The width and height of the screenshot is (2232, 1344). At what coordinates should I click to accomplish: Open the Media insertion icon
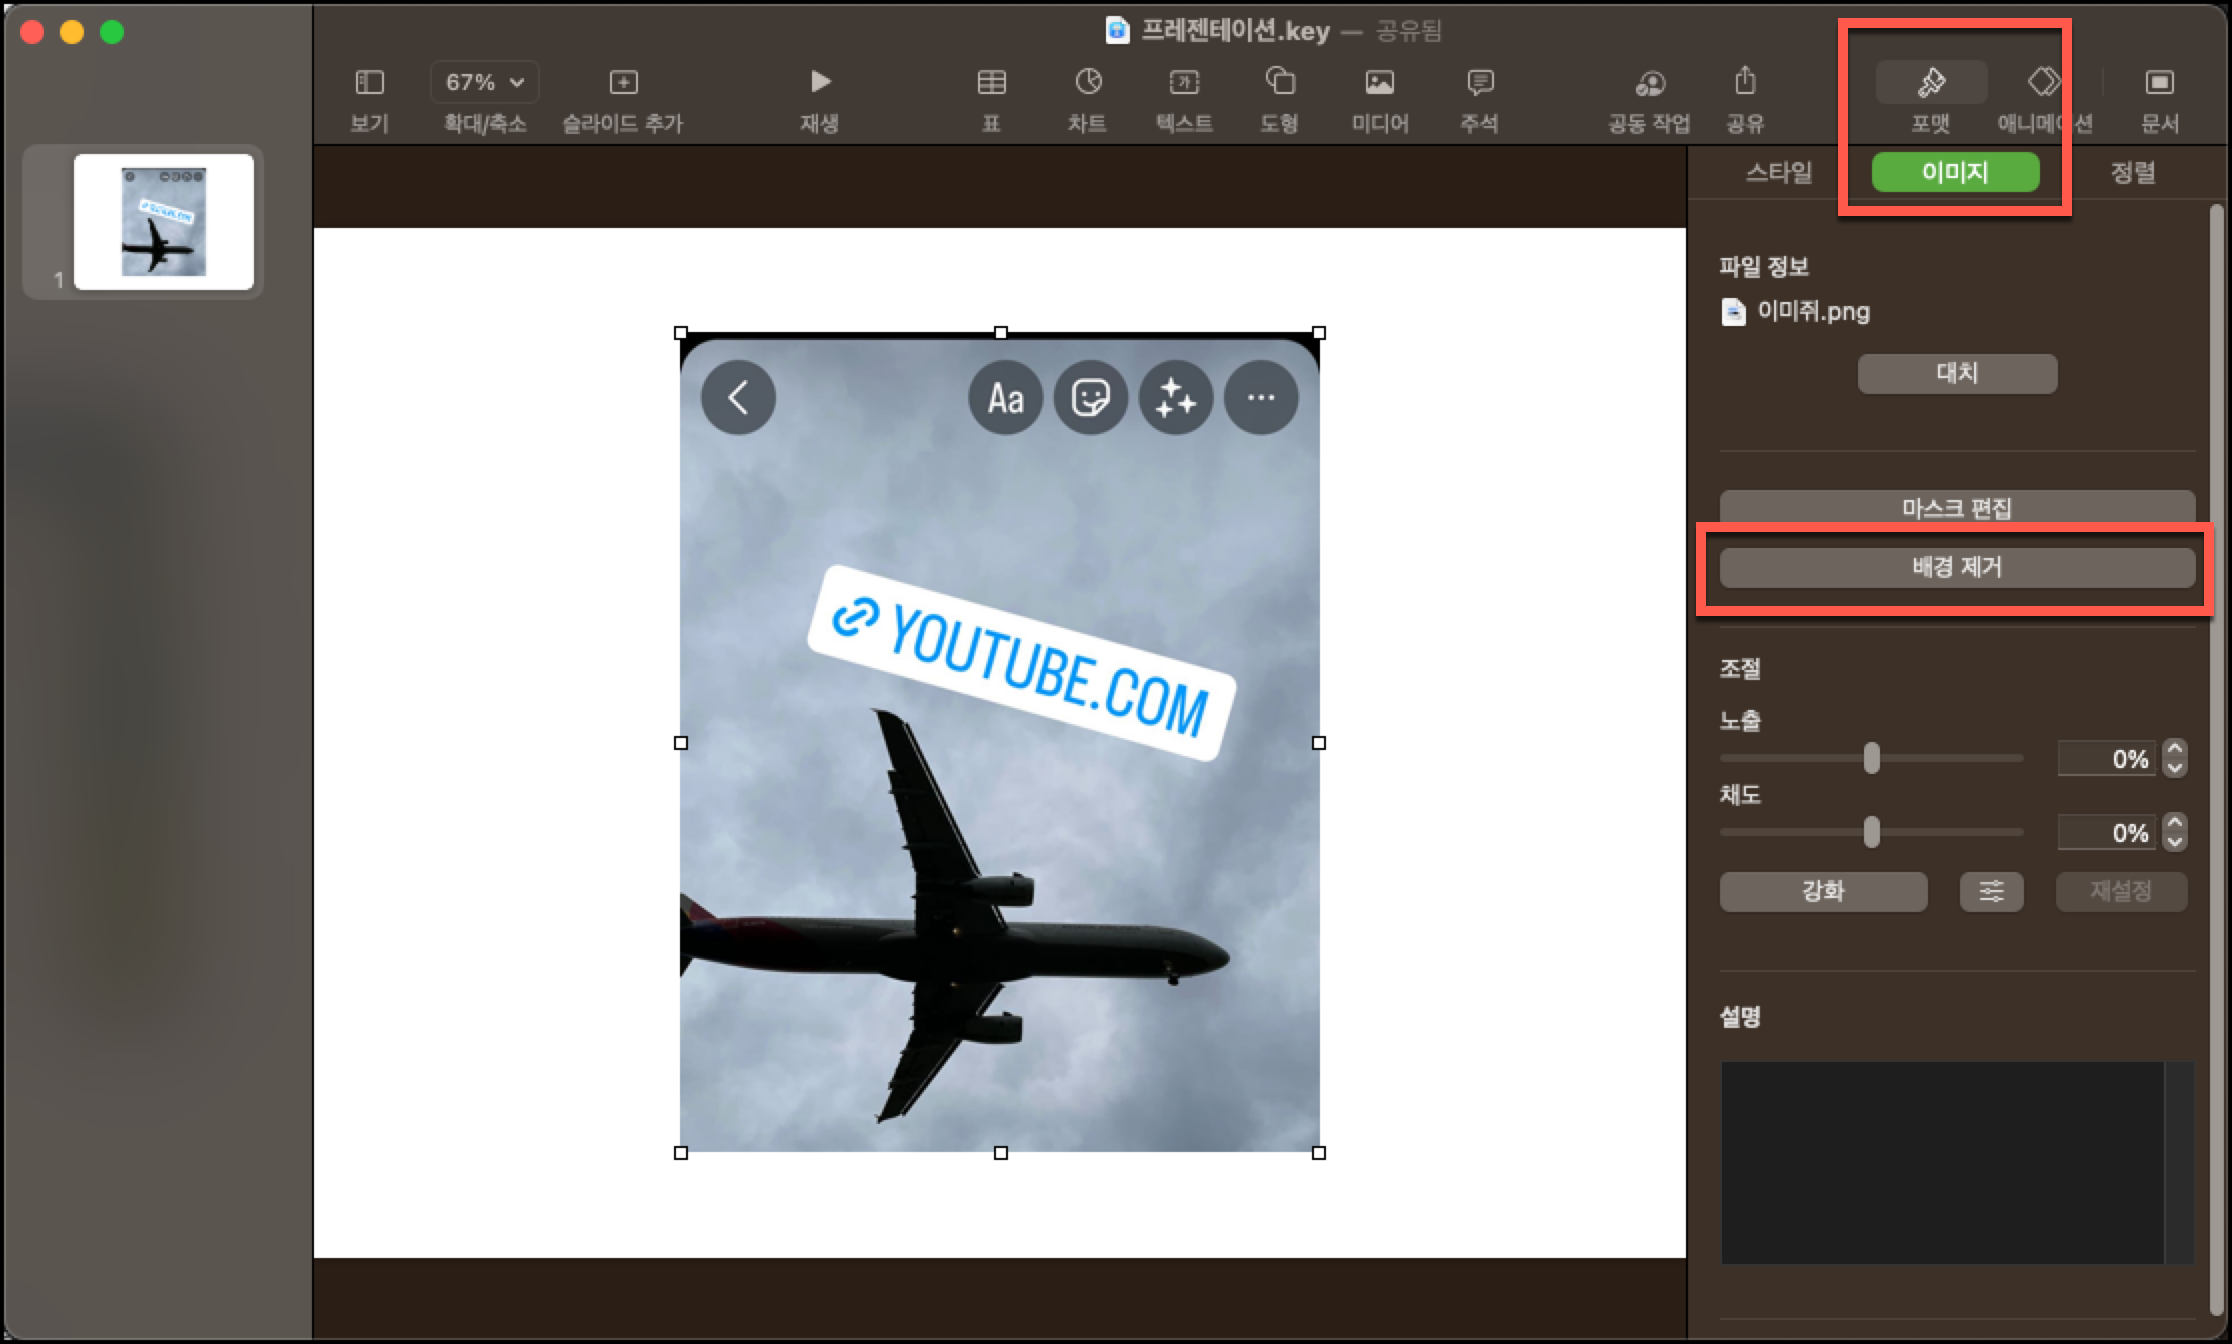click(x=1379, y=82)
